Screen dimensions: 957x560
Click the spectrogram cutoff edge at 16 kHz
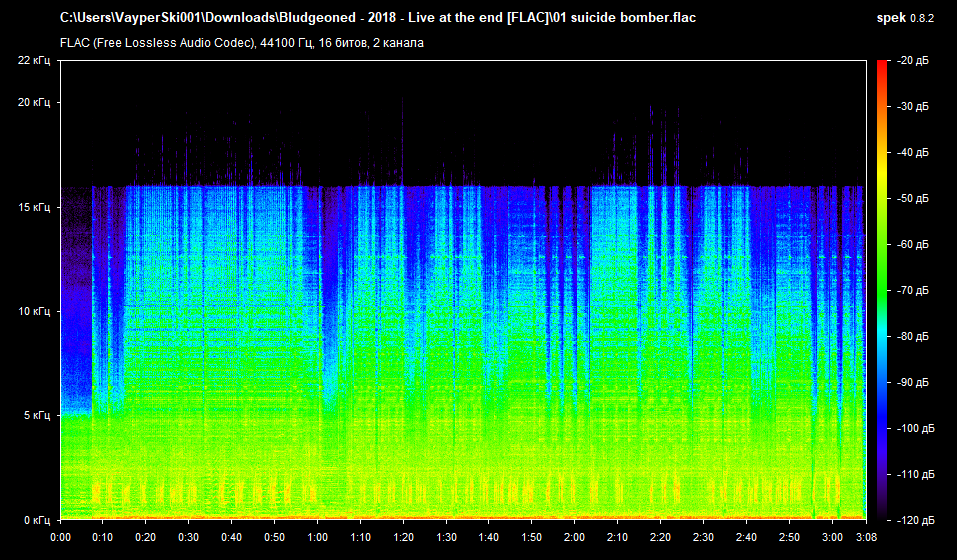464,186
